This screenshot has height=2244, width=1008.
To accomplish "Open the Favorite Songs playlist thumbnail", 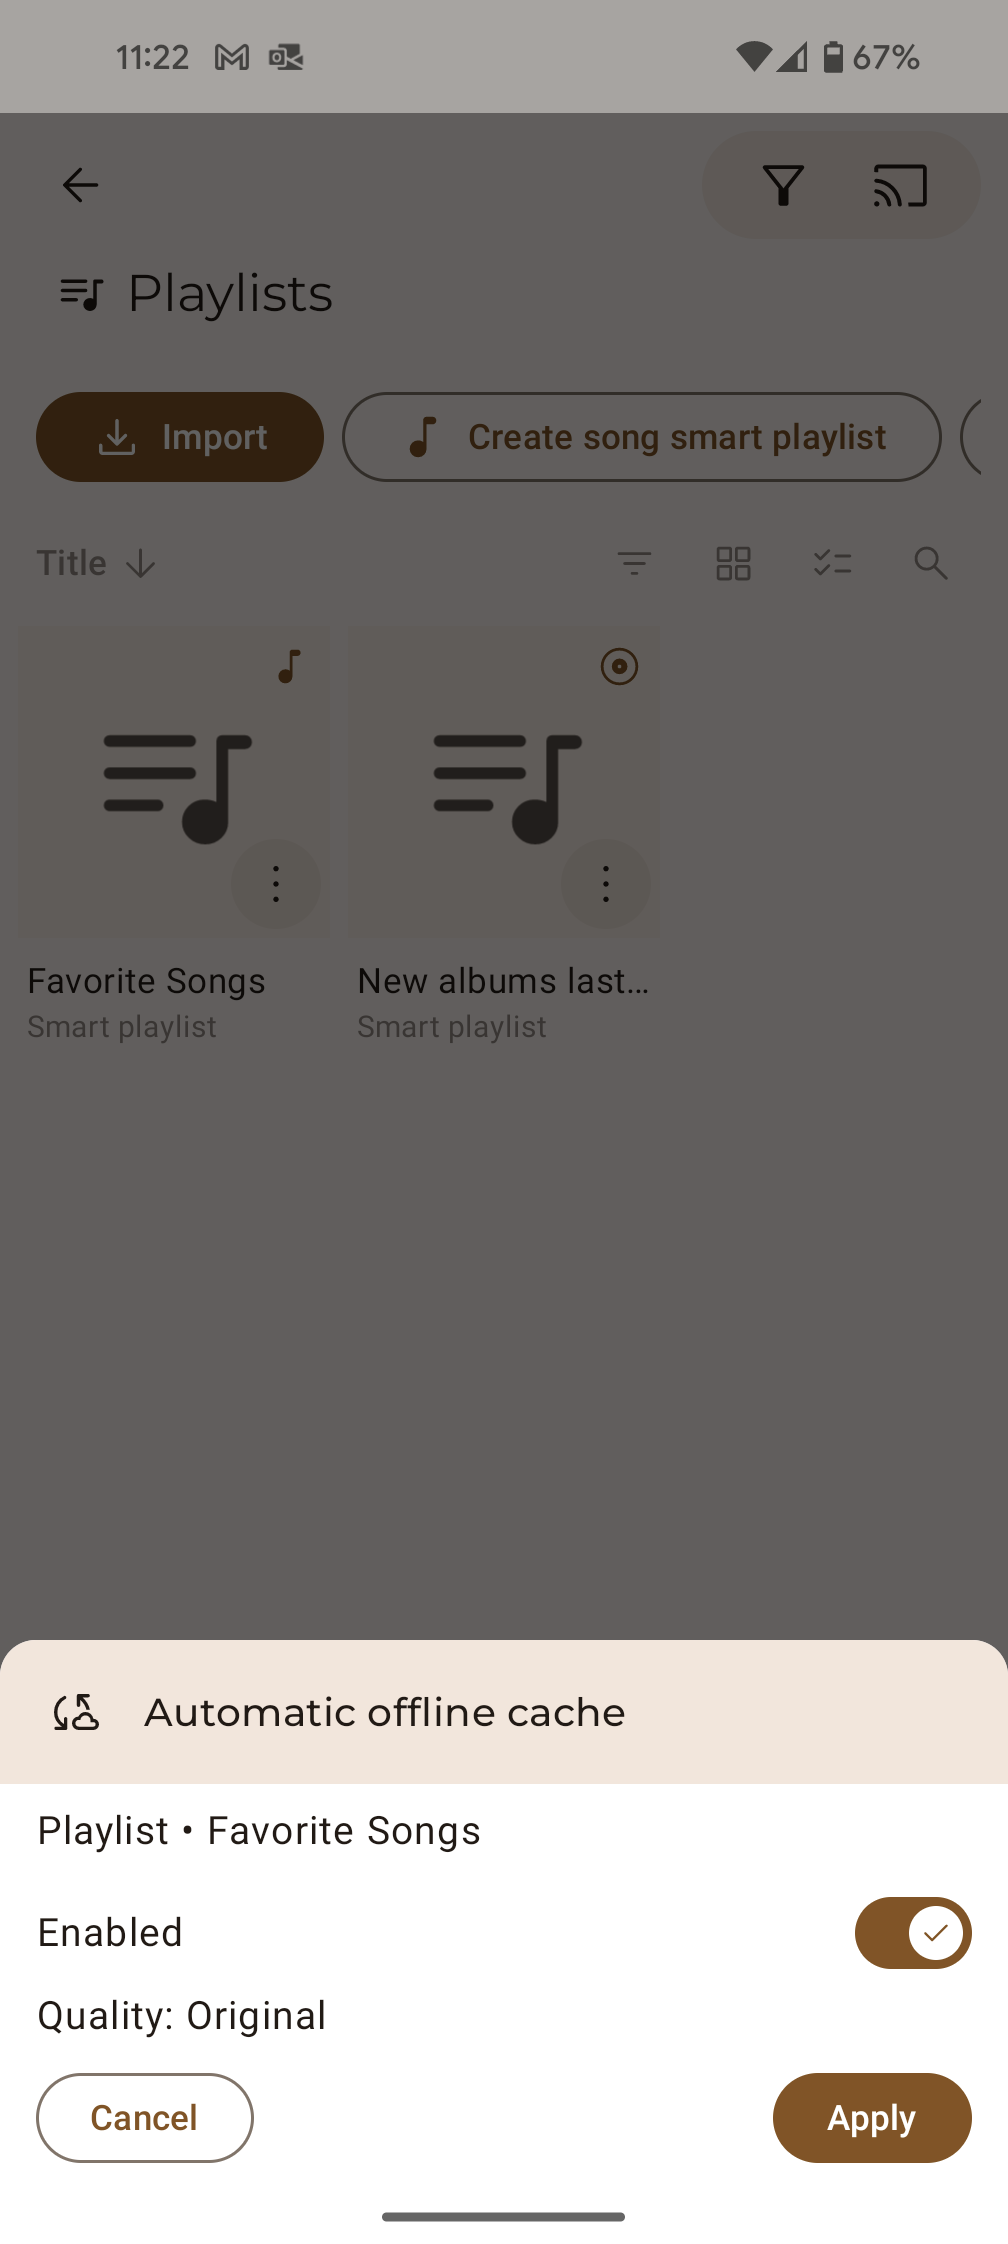I will point(174,782).
